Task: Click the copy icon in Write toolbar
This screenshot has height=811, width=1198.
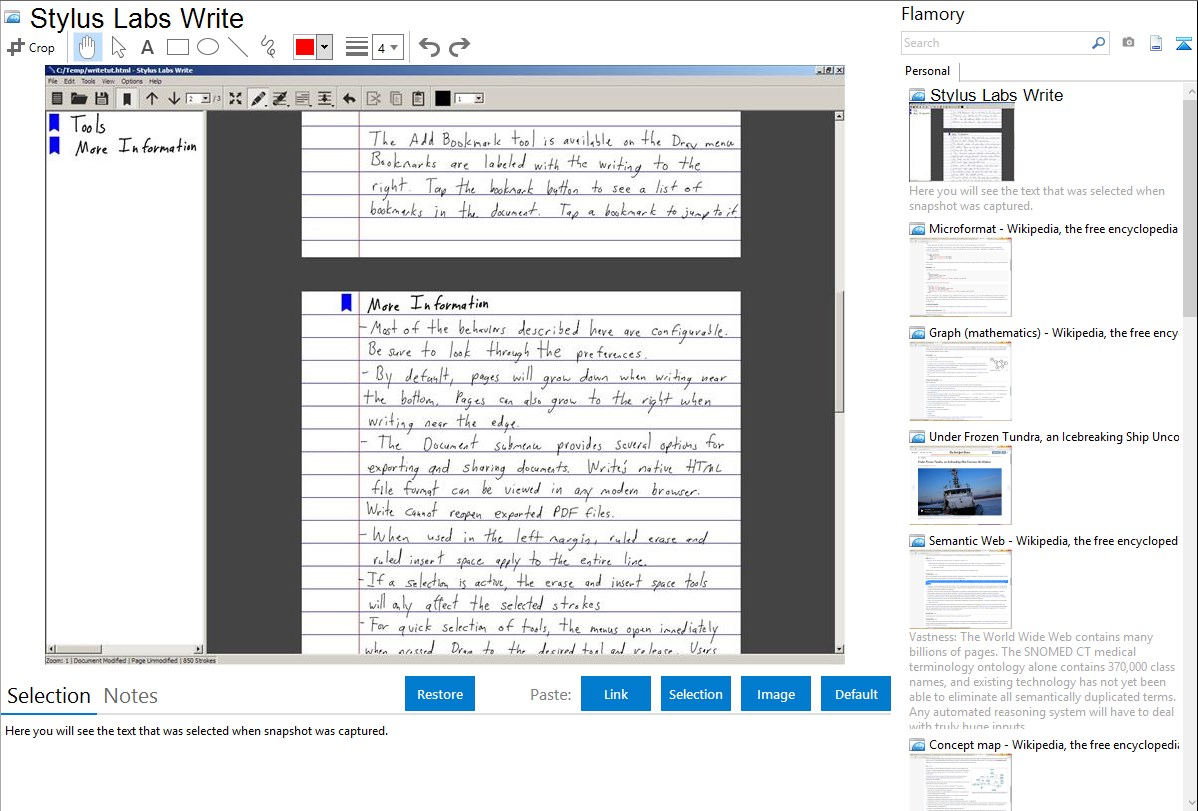Action: pos(396,99)
